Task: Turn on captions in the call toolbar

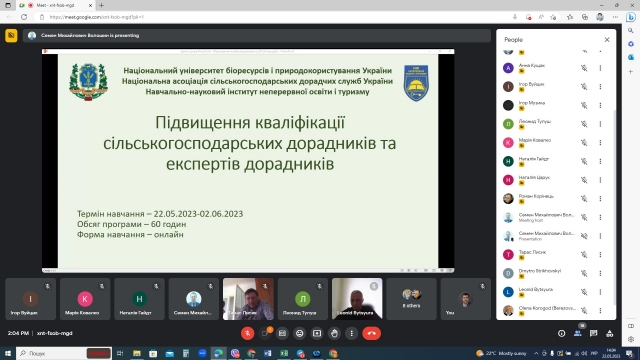Action: tap(282, 333)
